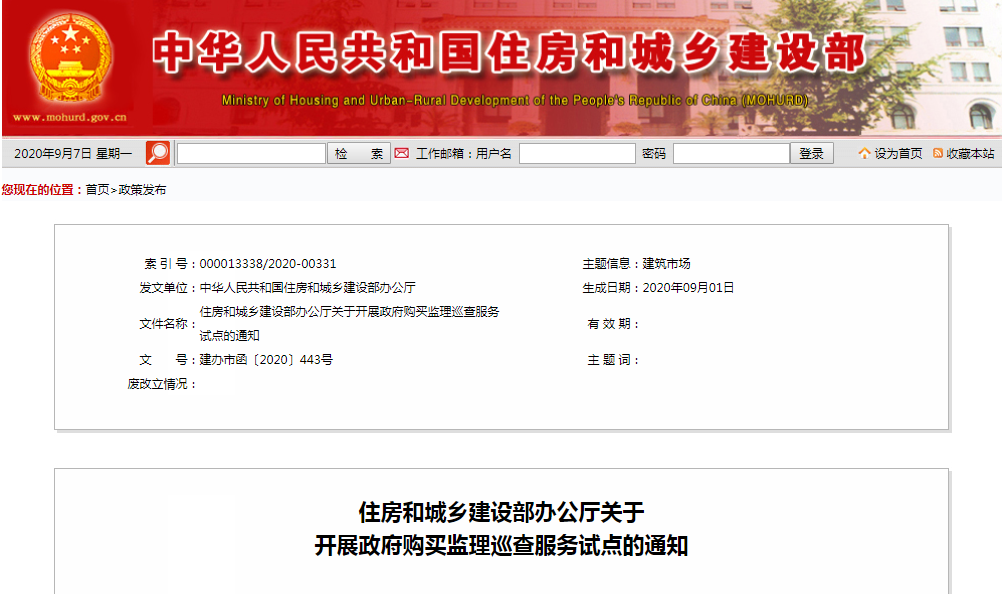Go to 首页 in the breadcrumb
This screenshot has width=1005, height=594.
[x=97, y=189]
